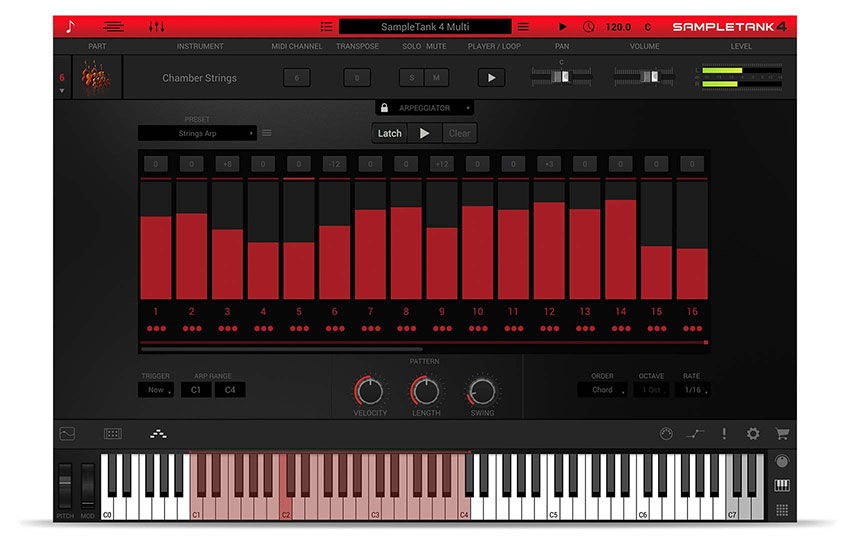Click step 9 transpose value +12
The image size is (850, 540).
[x=442, y=164]
